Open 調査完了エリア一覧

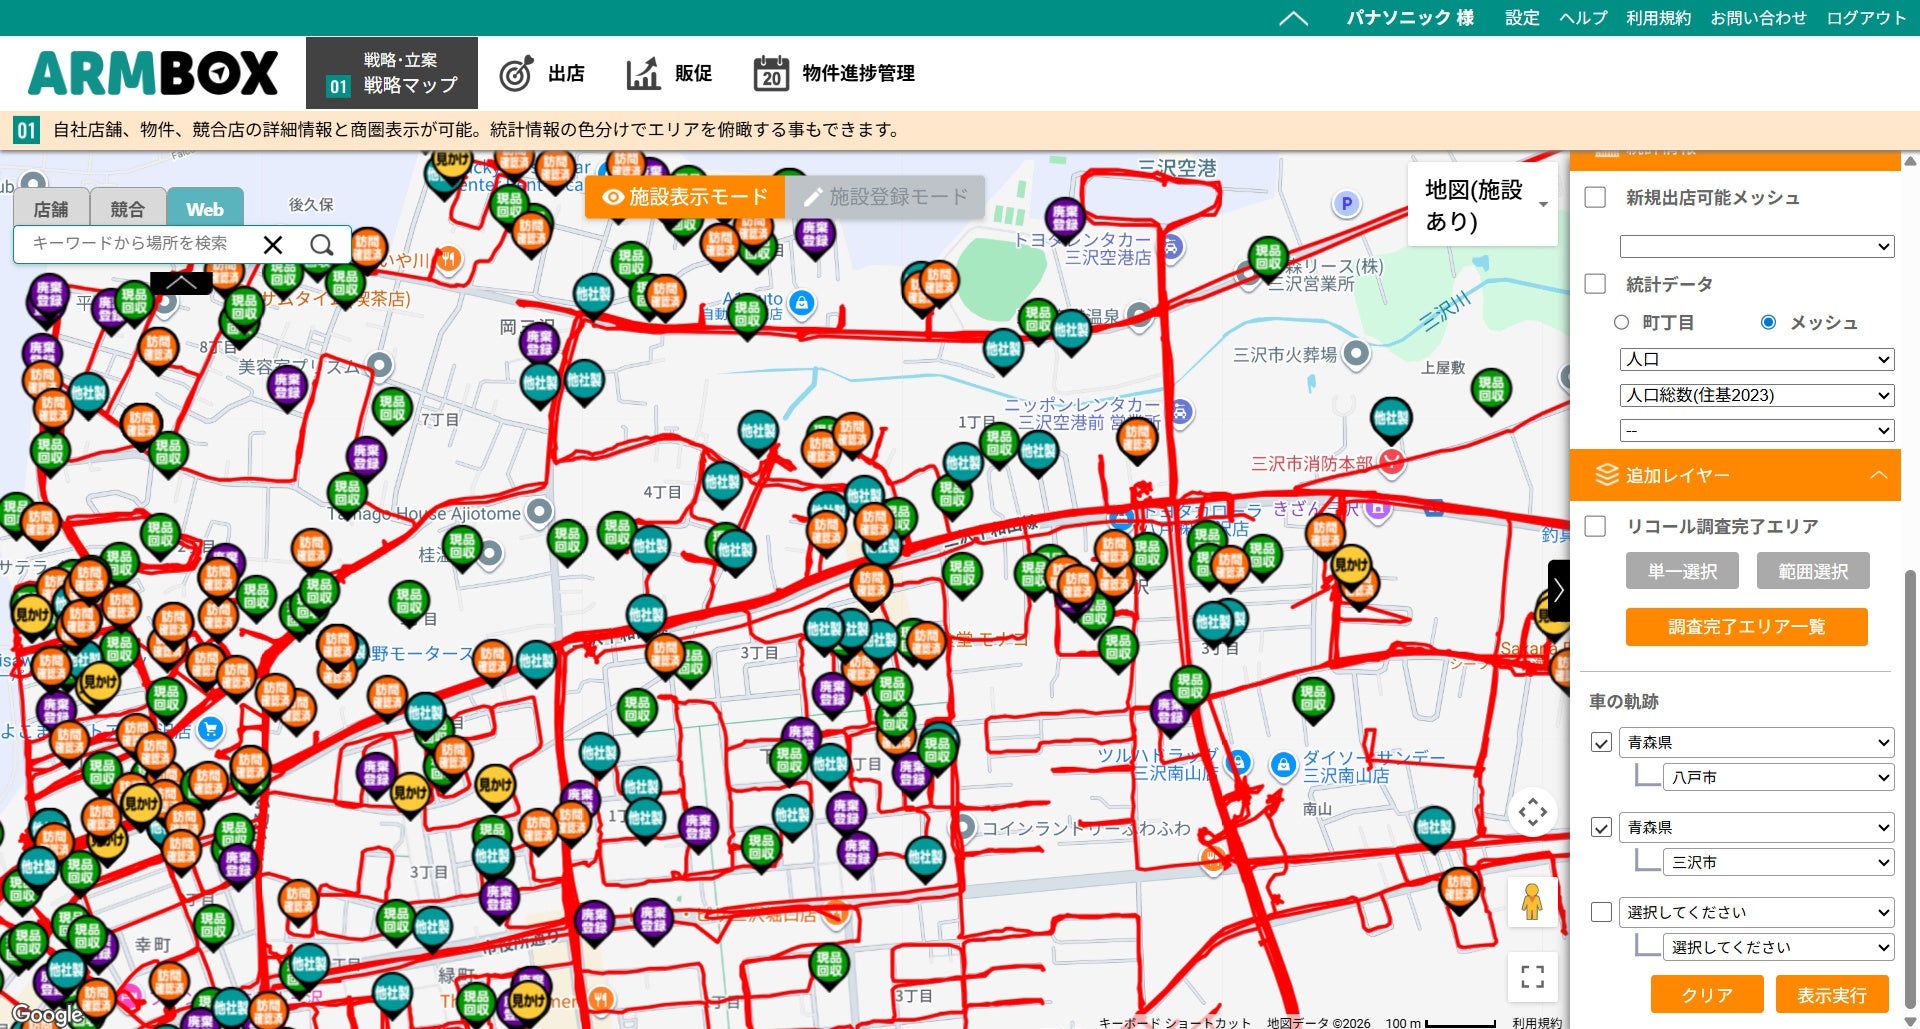[x=1746, y=627]
